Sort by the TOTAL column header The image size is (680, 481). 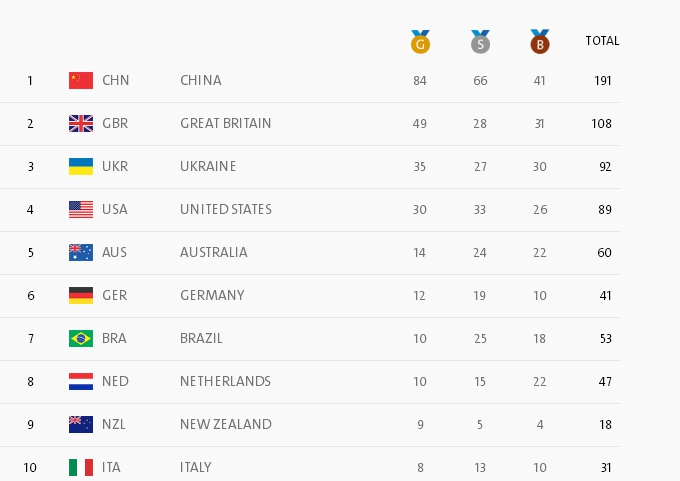click(x=602, y=41)
